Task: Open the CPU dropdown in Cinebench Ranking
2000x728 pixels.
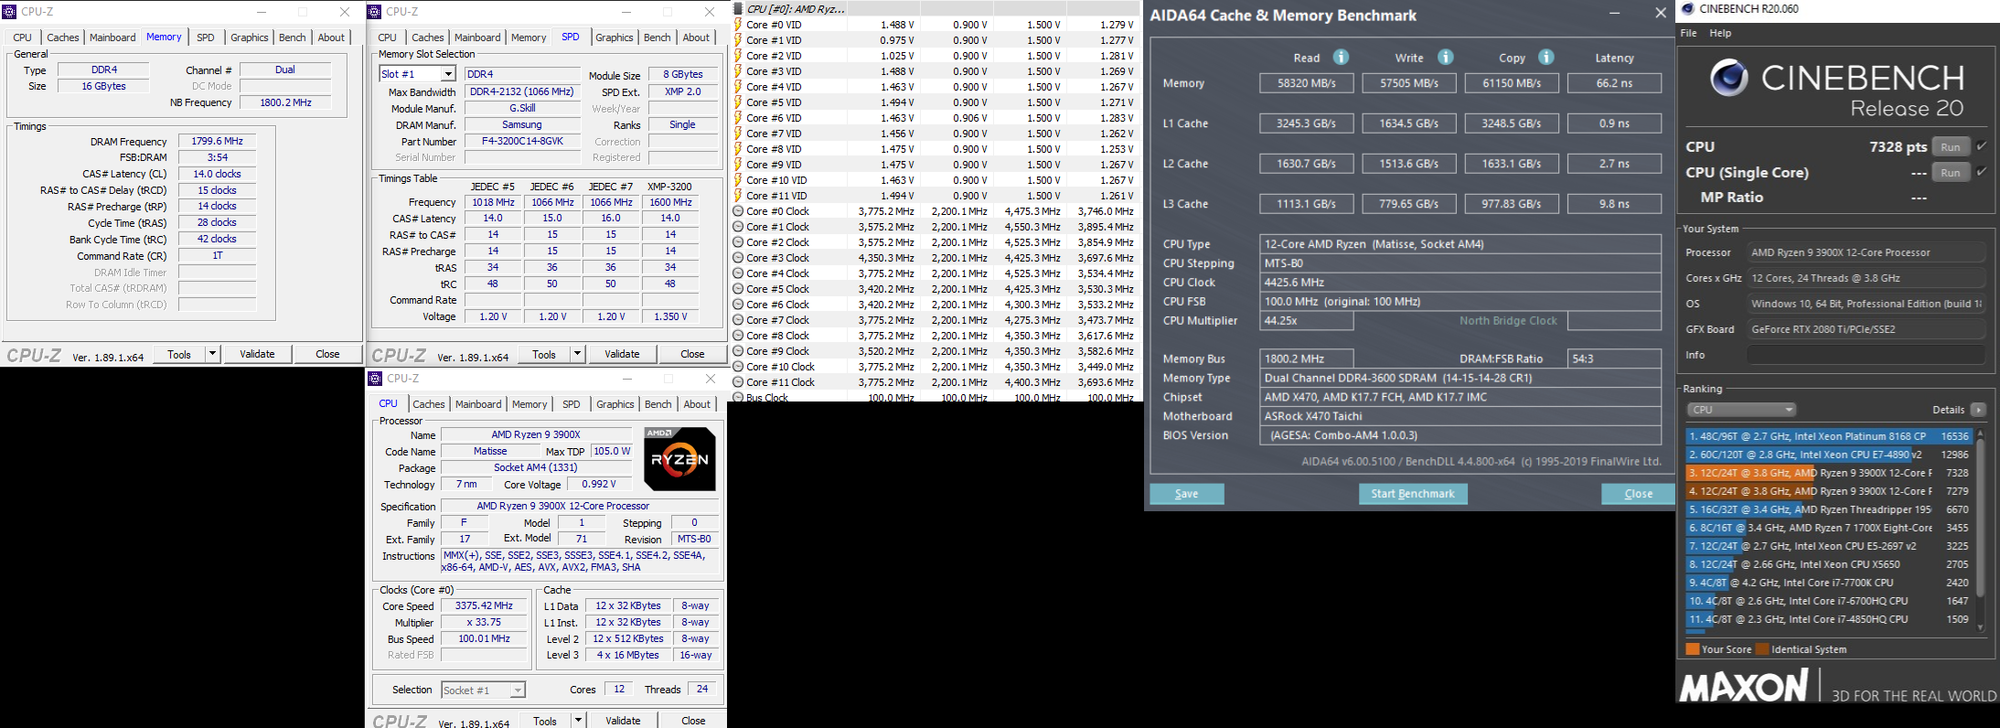Action: coord(1742,410)
